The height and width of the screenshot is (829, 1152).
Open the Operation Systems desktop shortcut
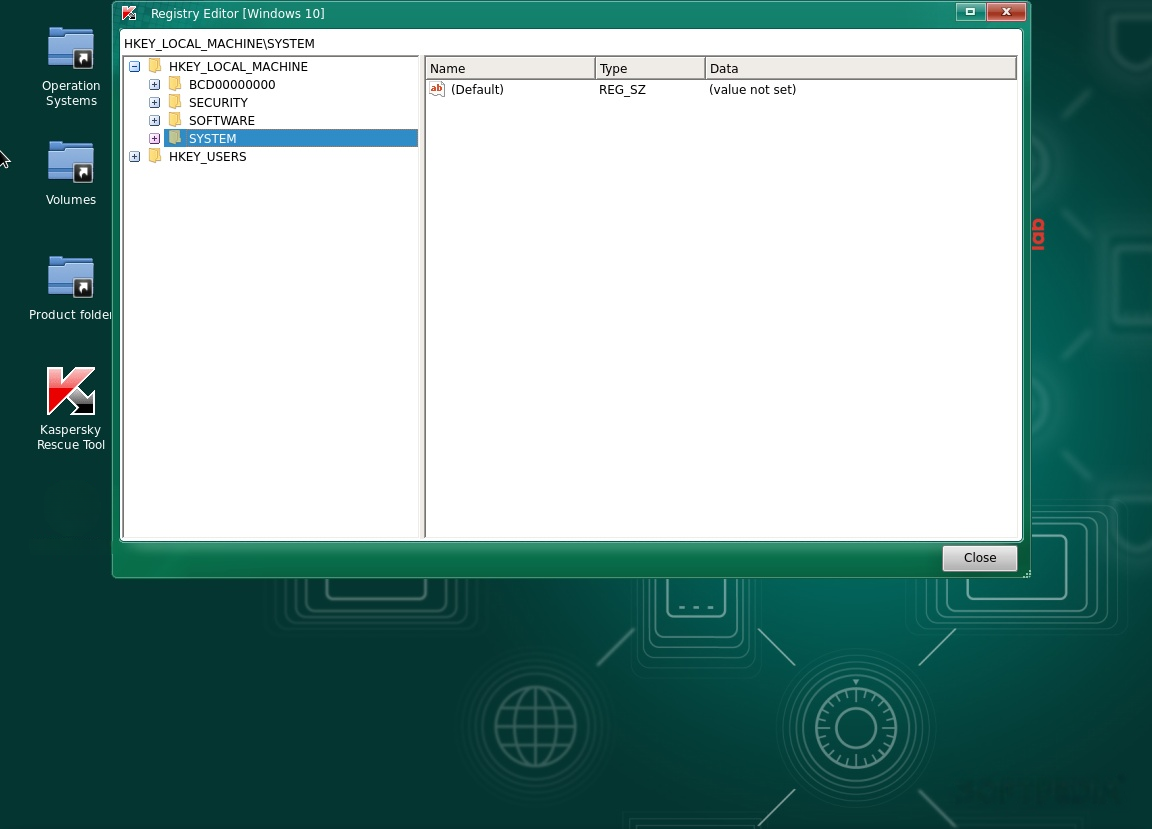(71, 67)
